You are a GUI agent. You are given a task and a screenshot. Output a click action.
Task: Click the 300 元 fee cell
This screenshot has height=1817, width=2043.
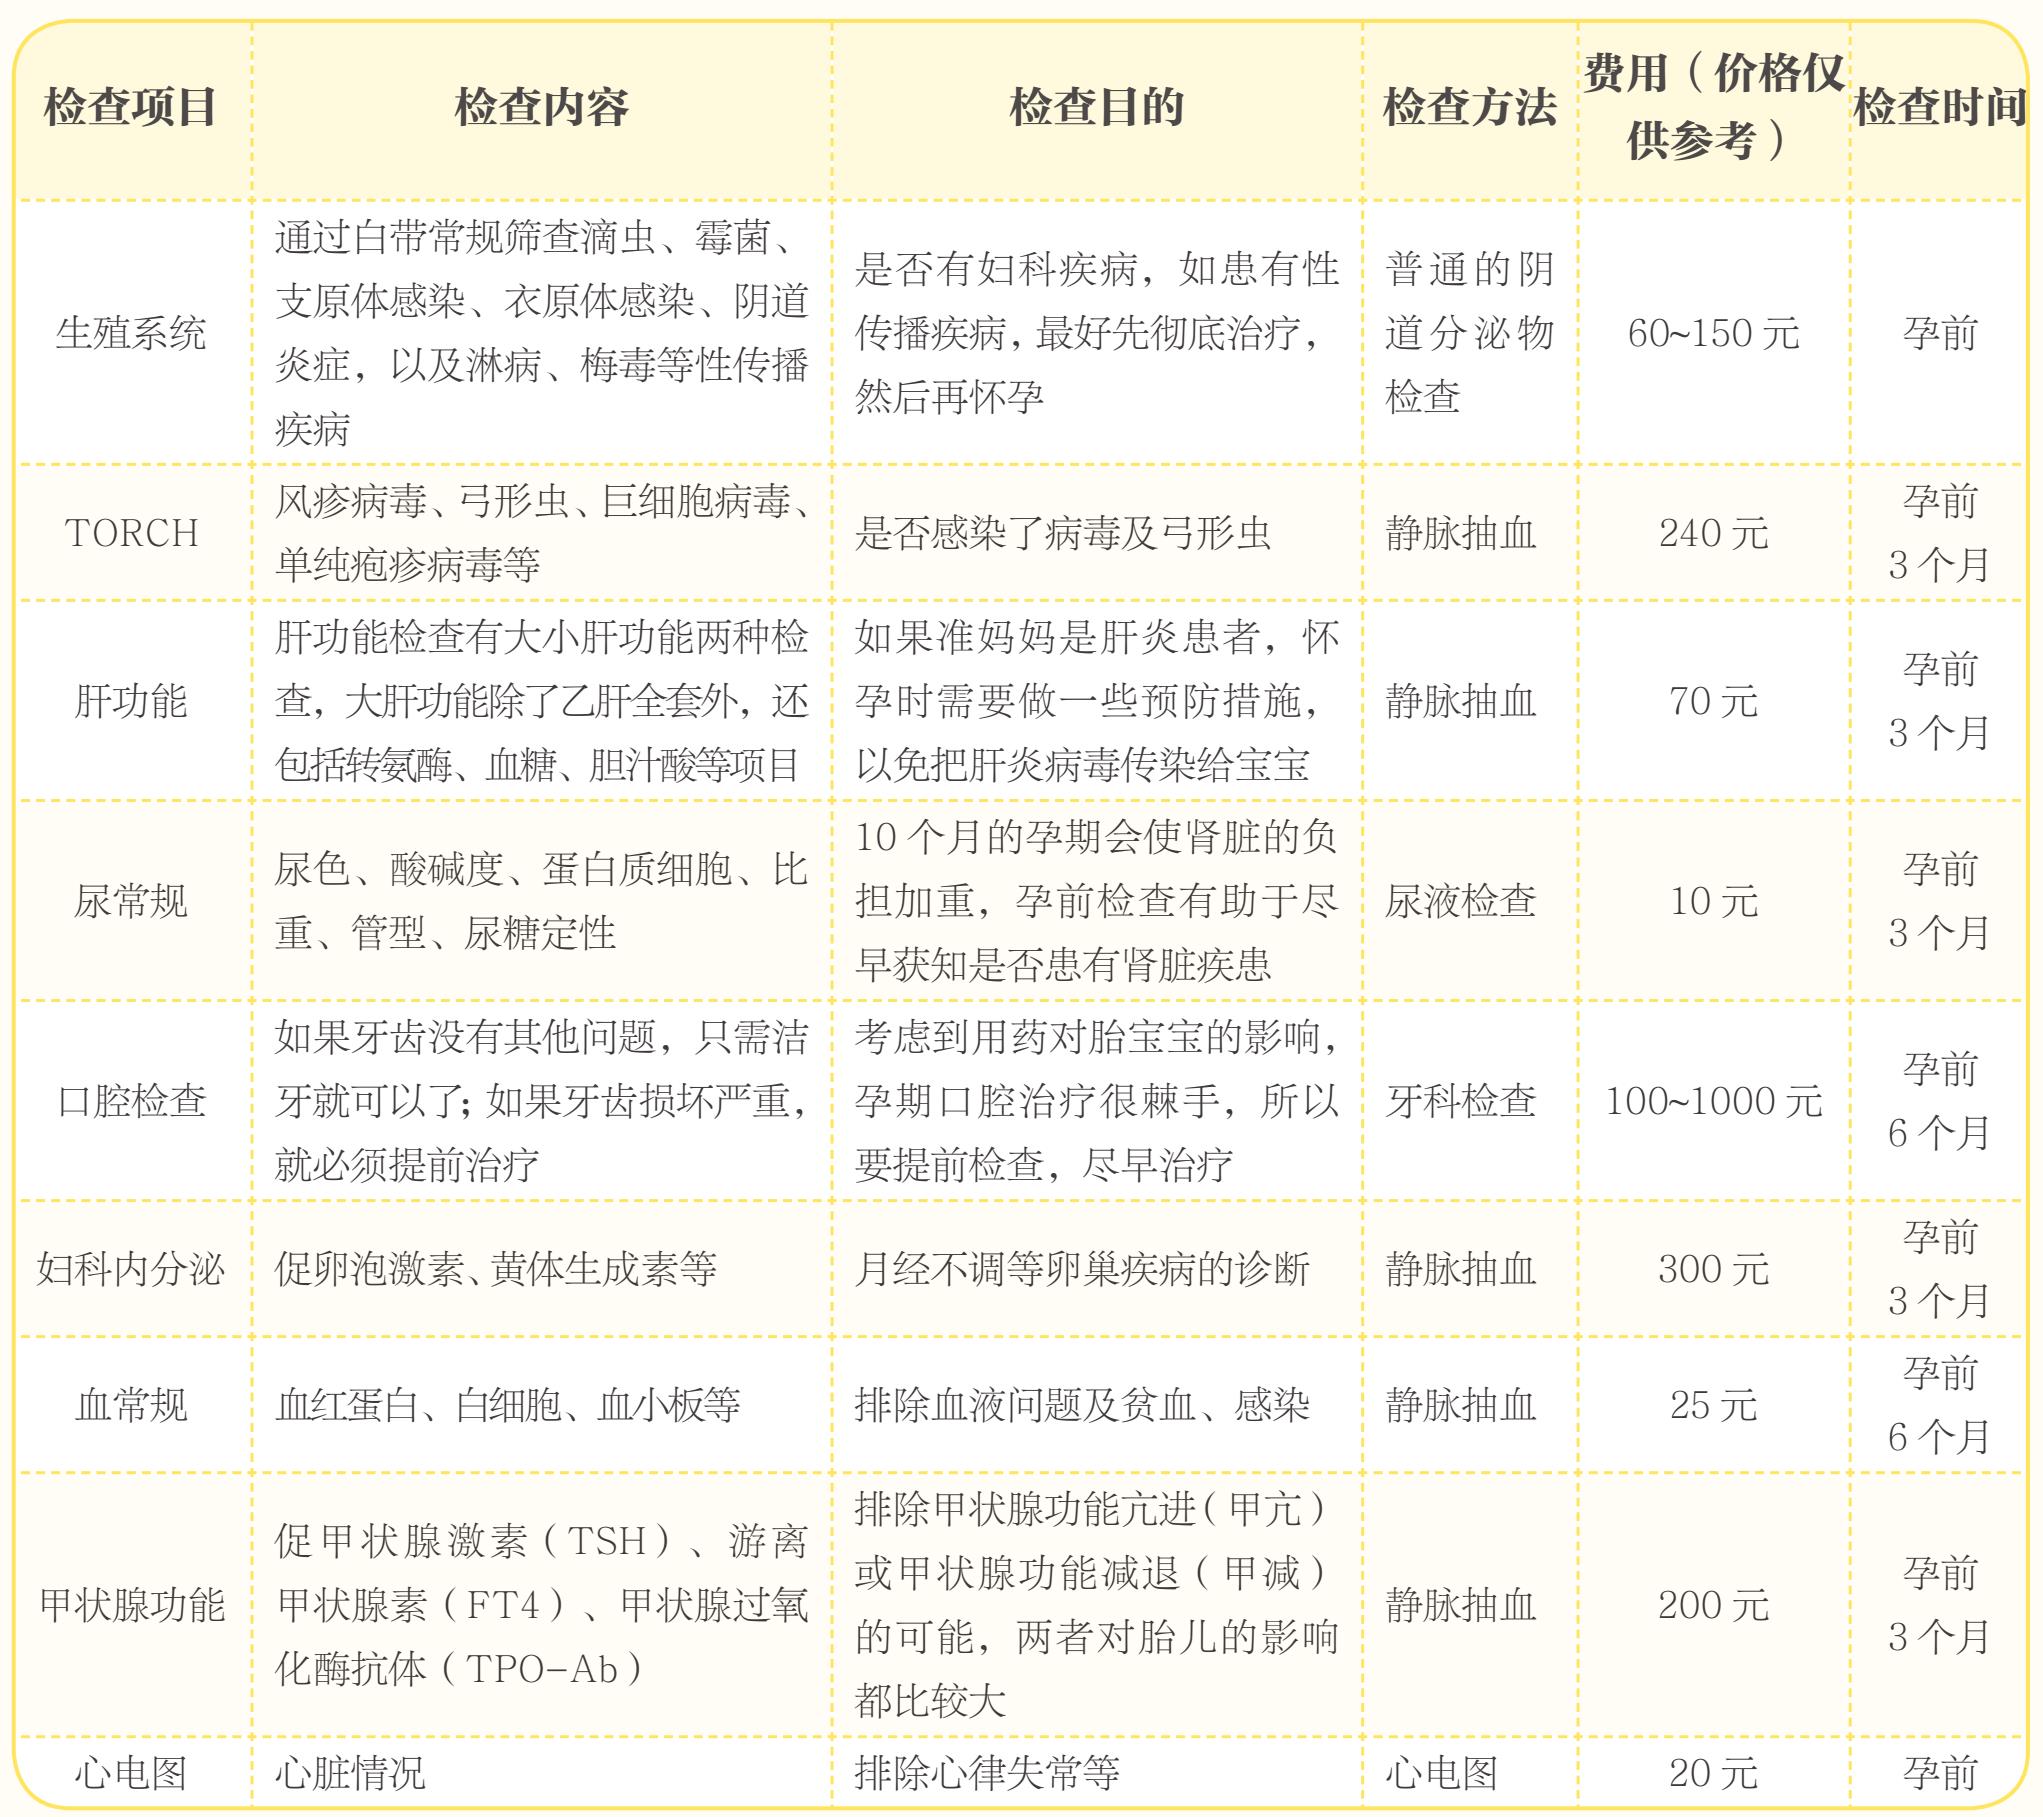(x=1713, y=1269)
